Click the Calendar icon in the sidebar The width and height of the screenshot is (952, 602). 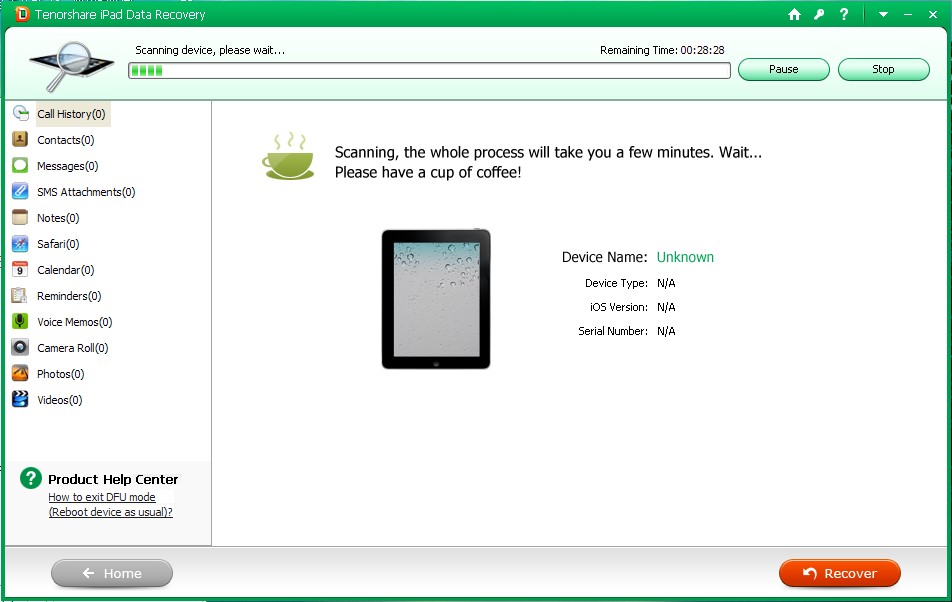(20, 269)
